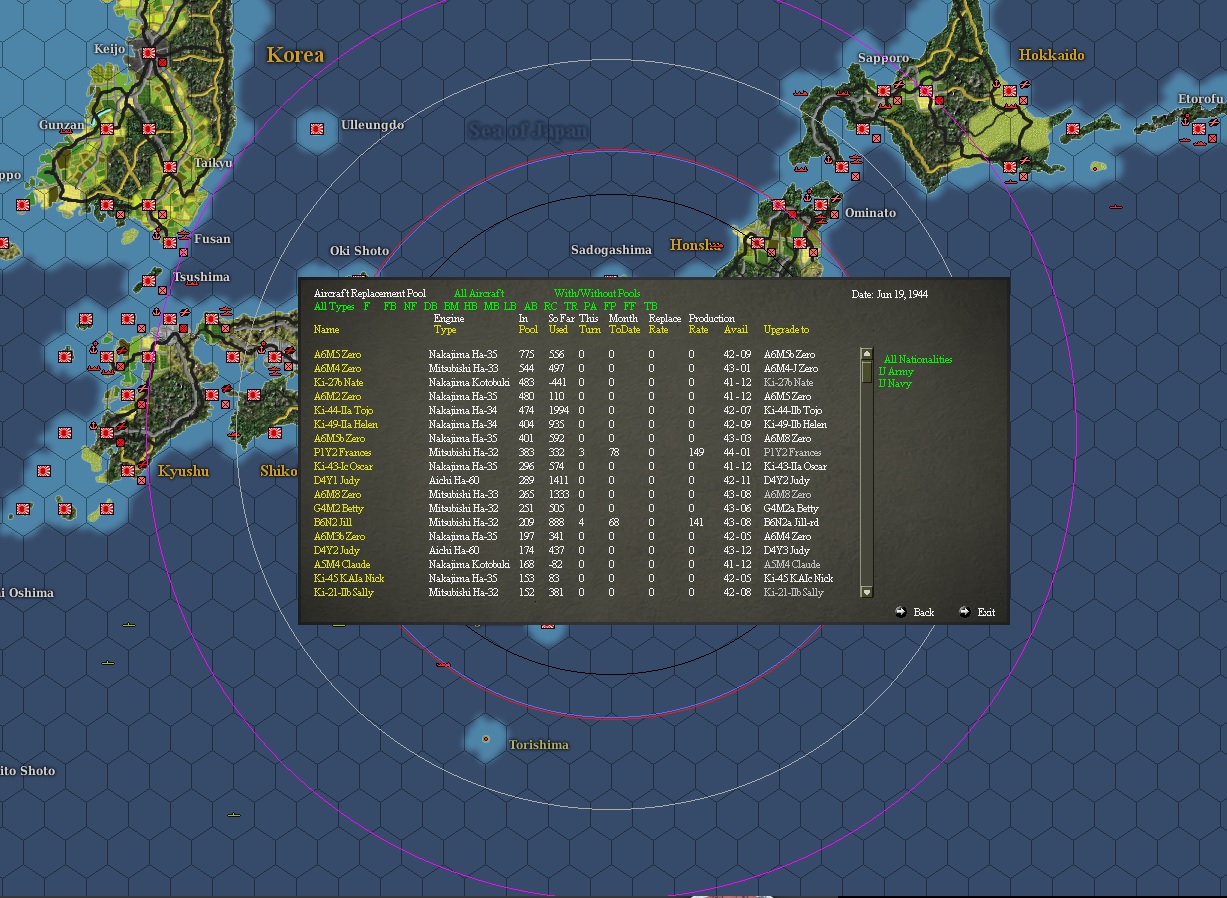Open the A6M4 Zero aircraft entry
Image resolution: width=1227 pixels, height=898 pixels.
tap(337, 368)
